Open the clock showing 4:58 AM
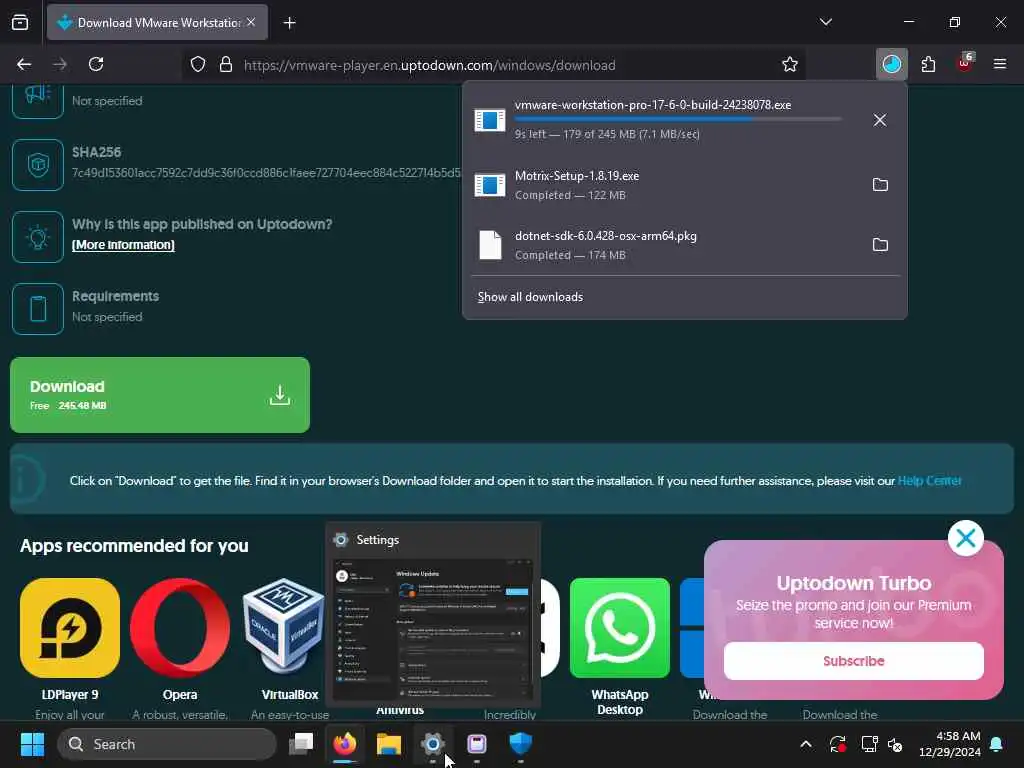The image size is (1024, 768). point(950,744)
